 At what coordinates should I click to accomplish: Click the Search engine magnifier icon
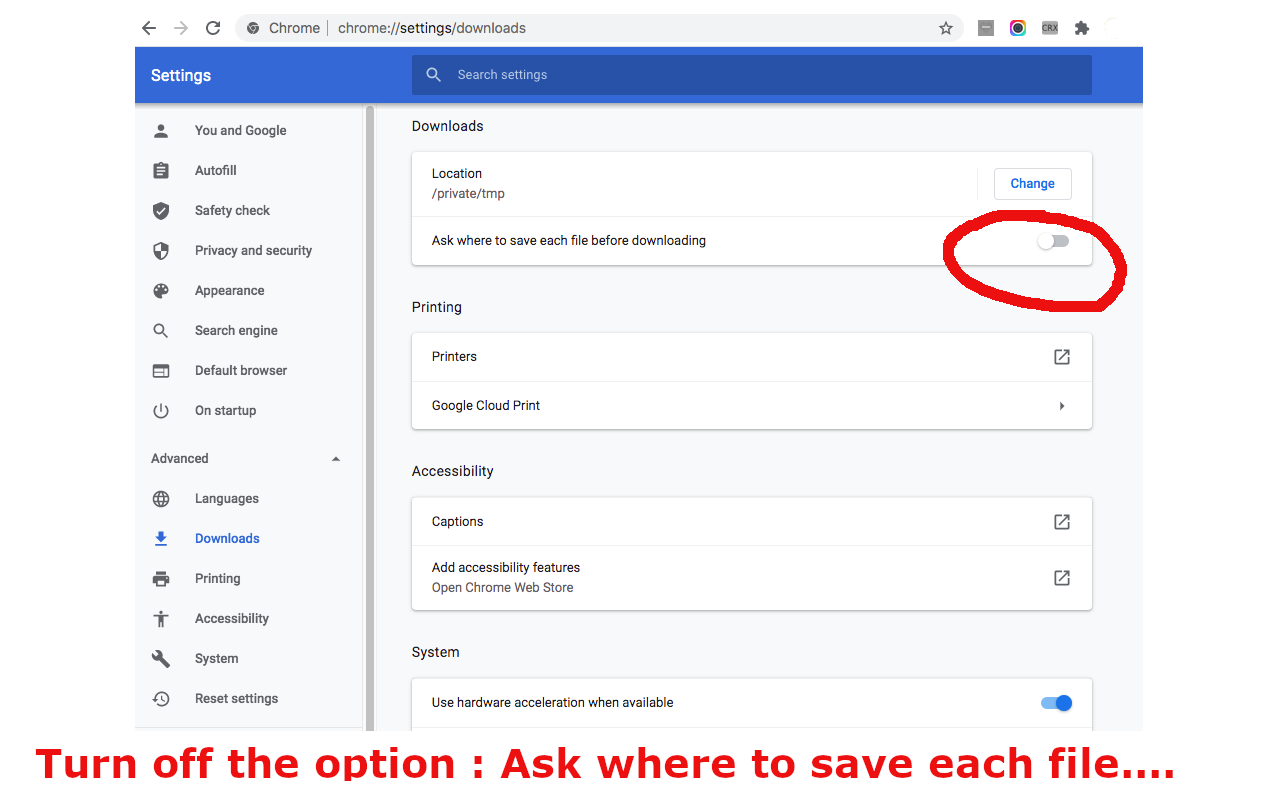click(x=161, y=330)
